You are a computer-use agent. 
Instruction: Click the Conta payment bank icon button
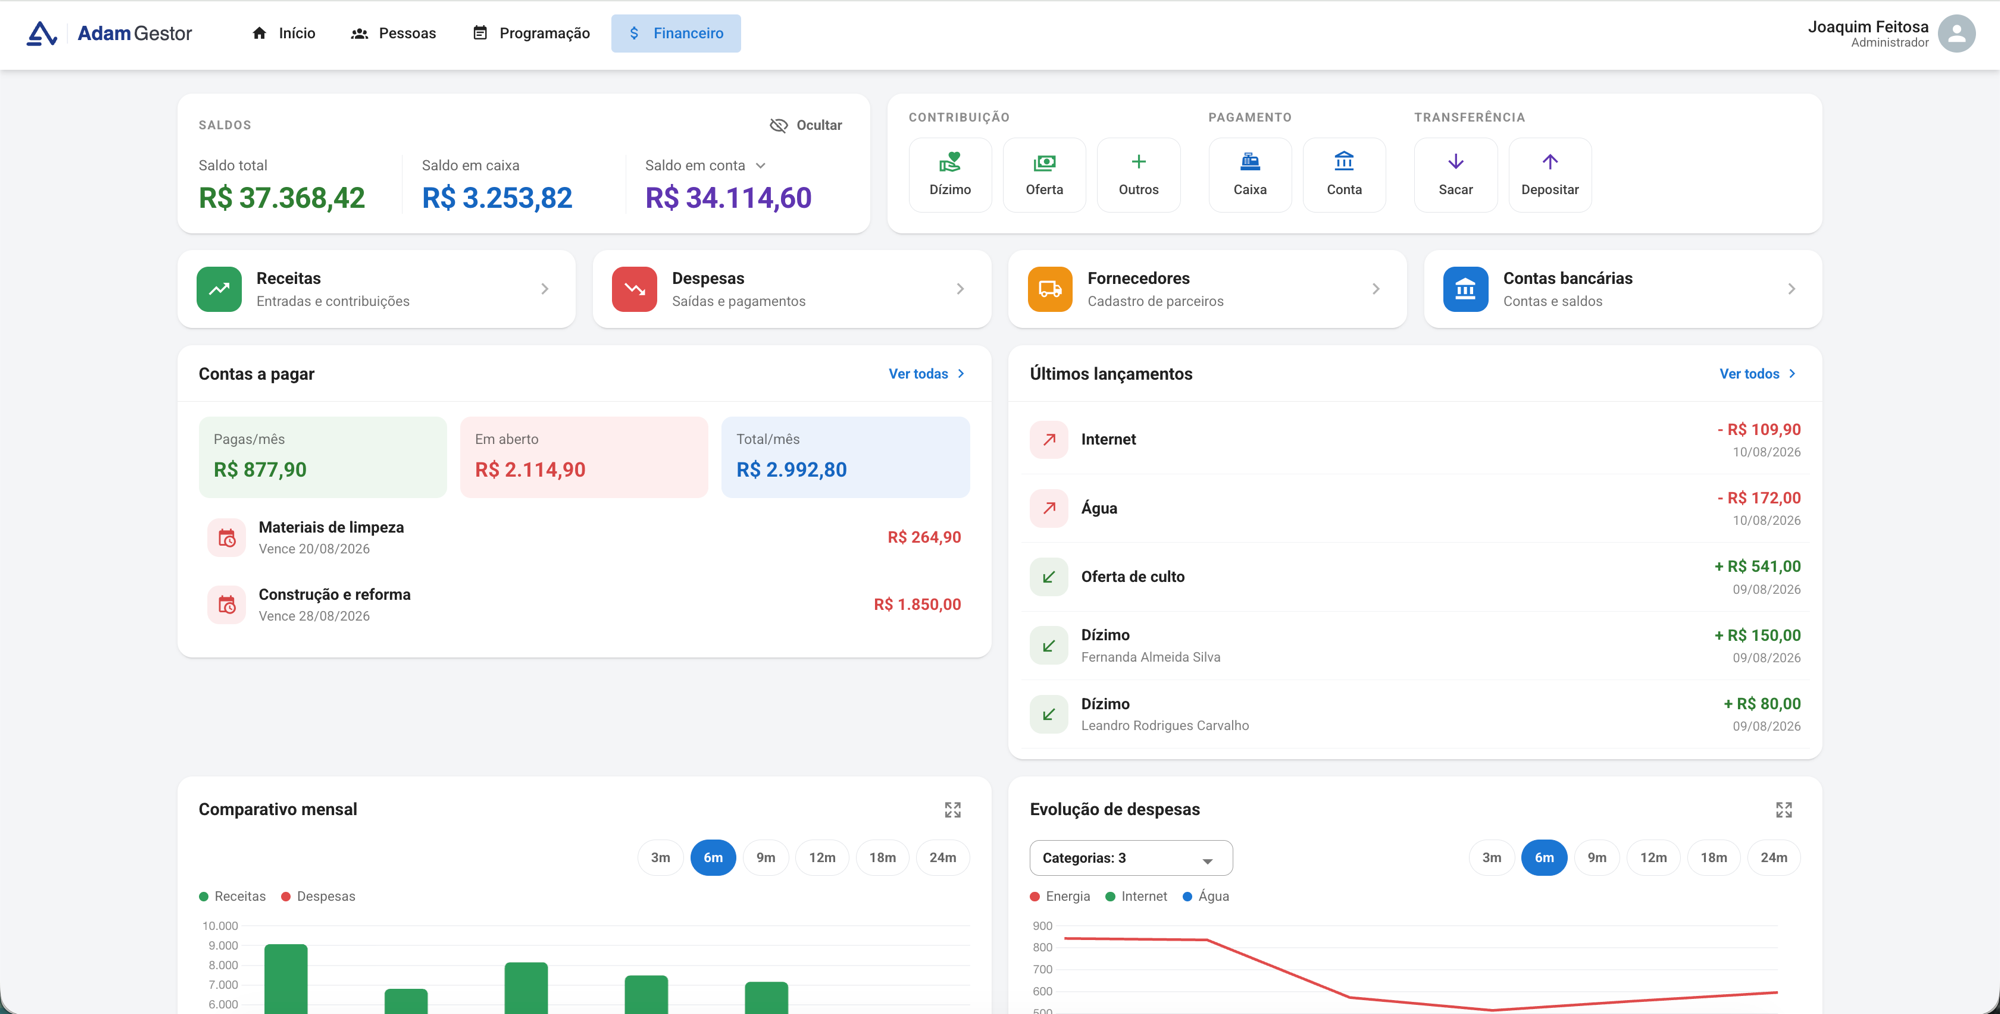(x=1344, y=175)
